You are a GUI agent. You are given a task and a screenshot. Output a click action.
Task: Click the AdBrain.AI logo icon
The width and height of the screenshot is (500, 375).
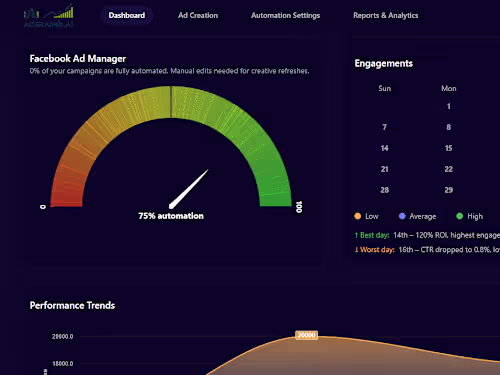49,15
